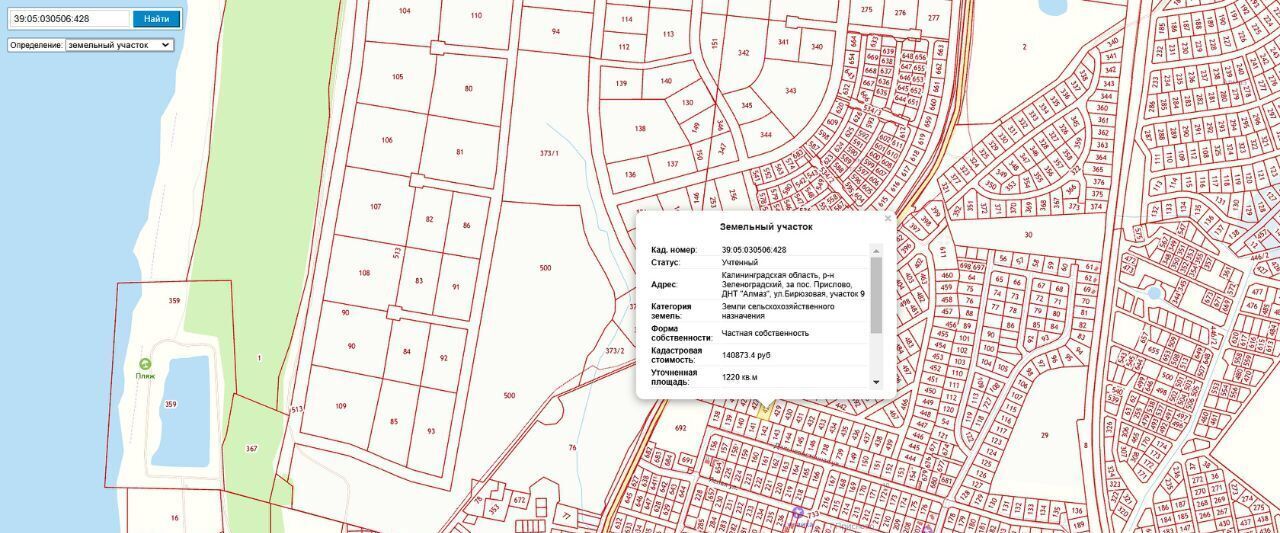The image size is (1280, 533).
Task: Click the popup scrollbar up arrow
Action: point(877,251)
